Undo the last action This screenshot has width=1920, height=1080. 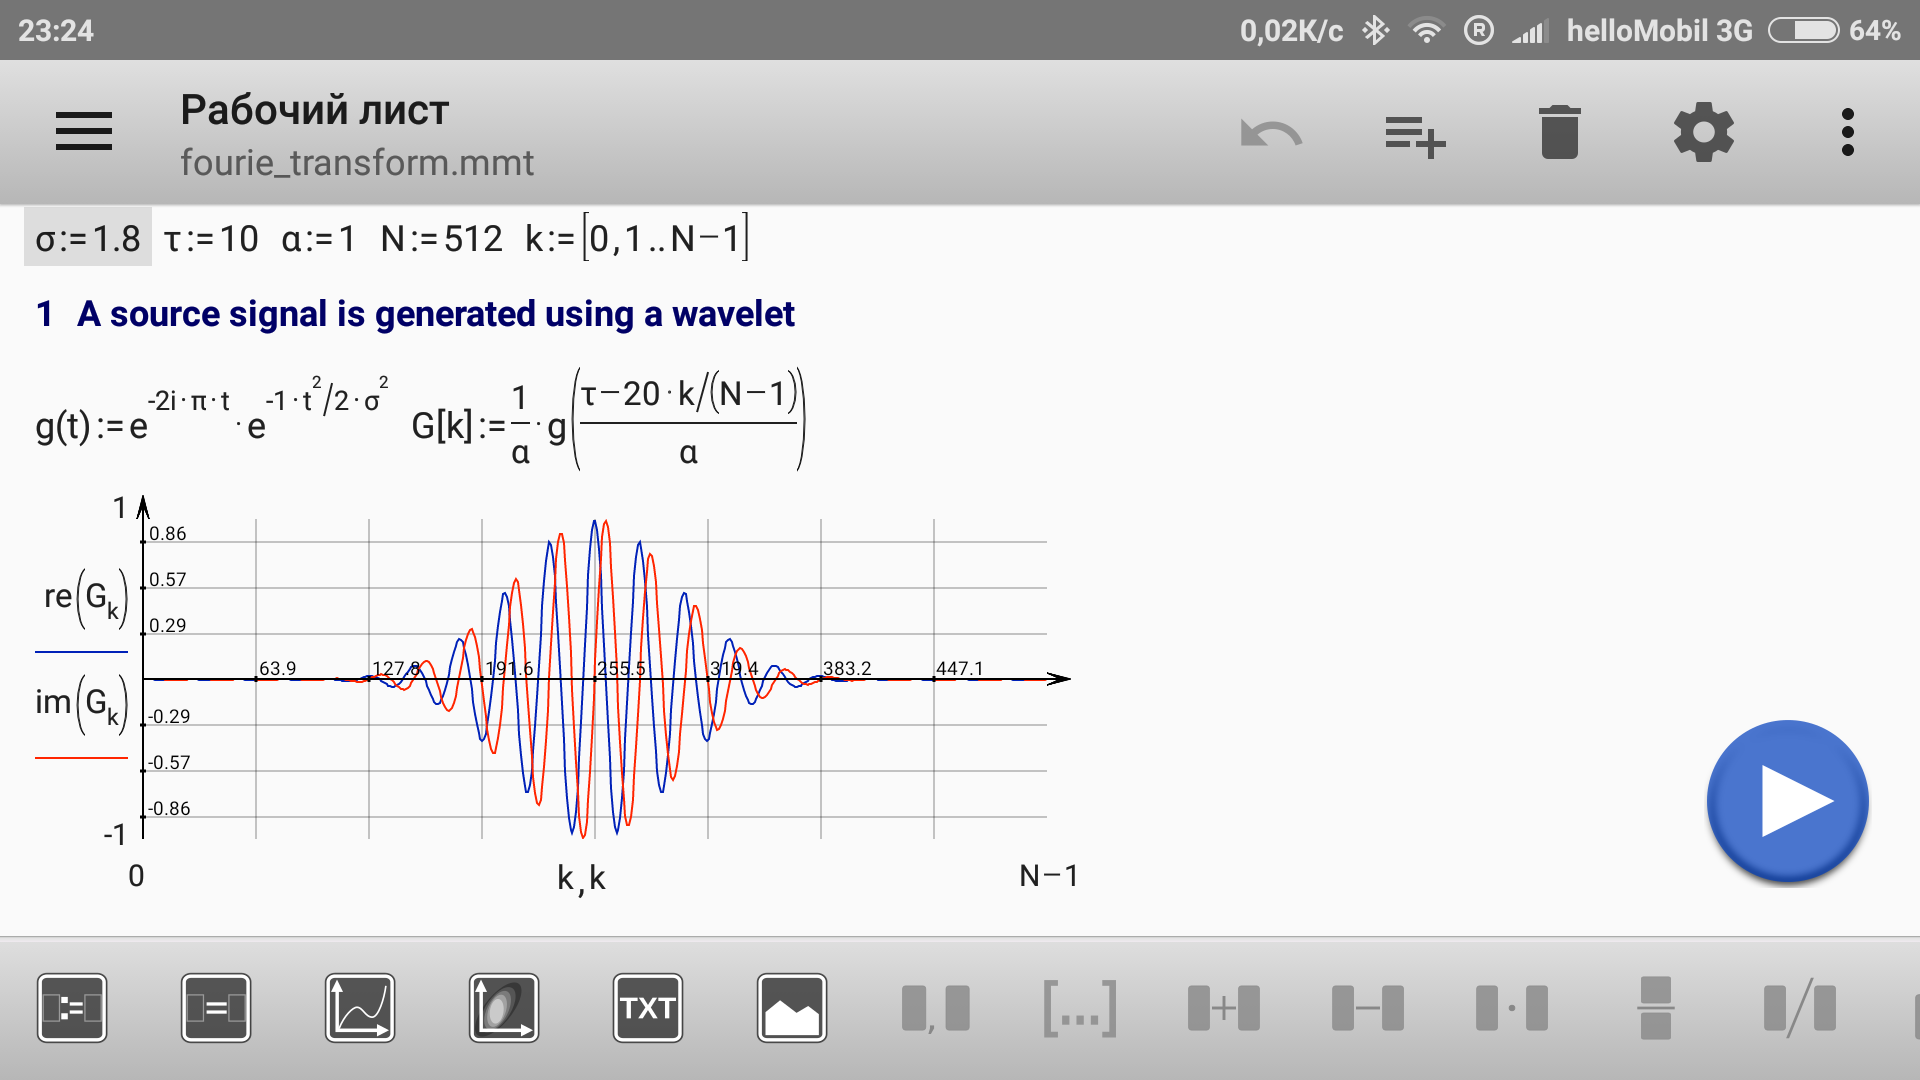pyautogui.click(x=1271, y=133)
